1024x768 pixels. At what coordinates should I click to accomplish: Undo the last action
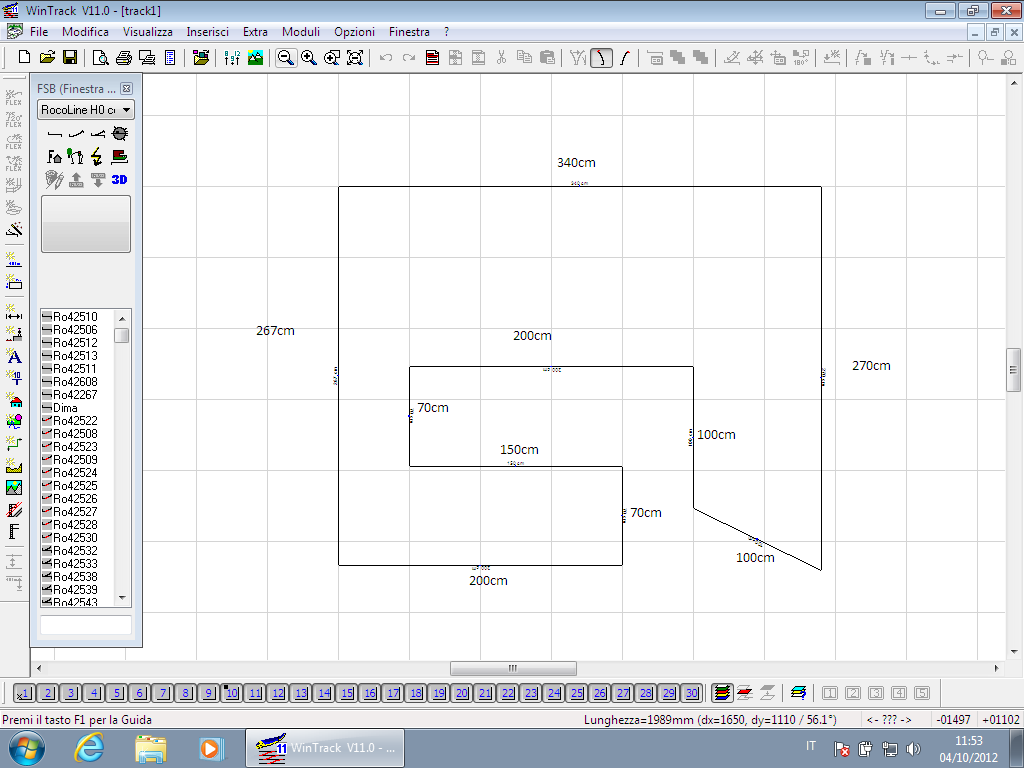pos(386,57)
